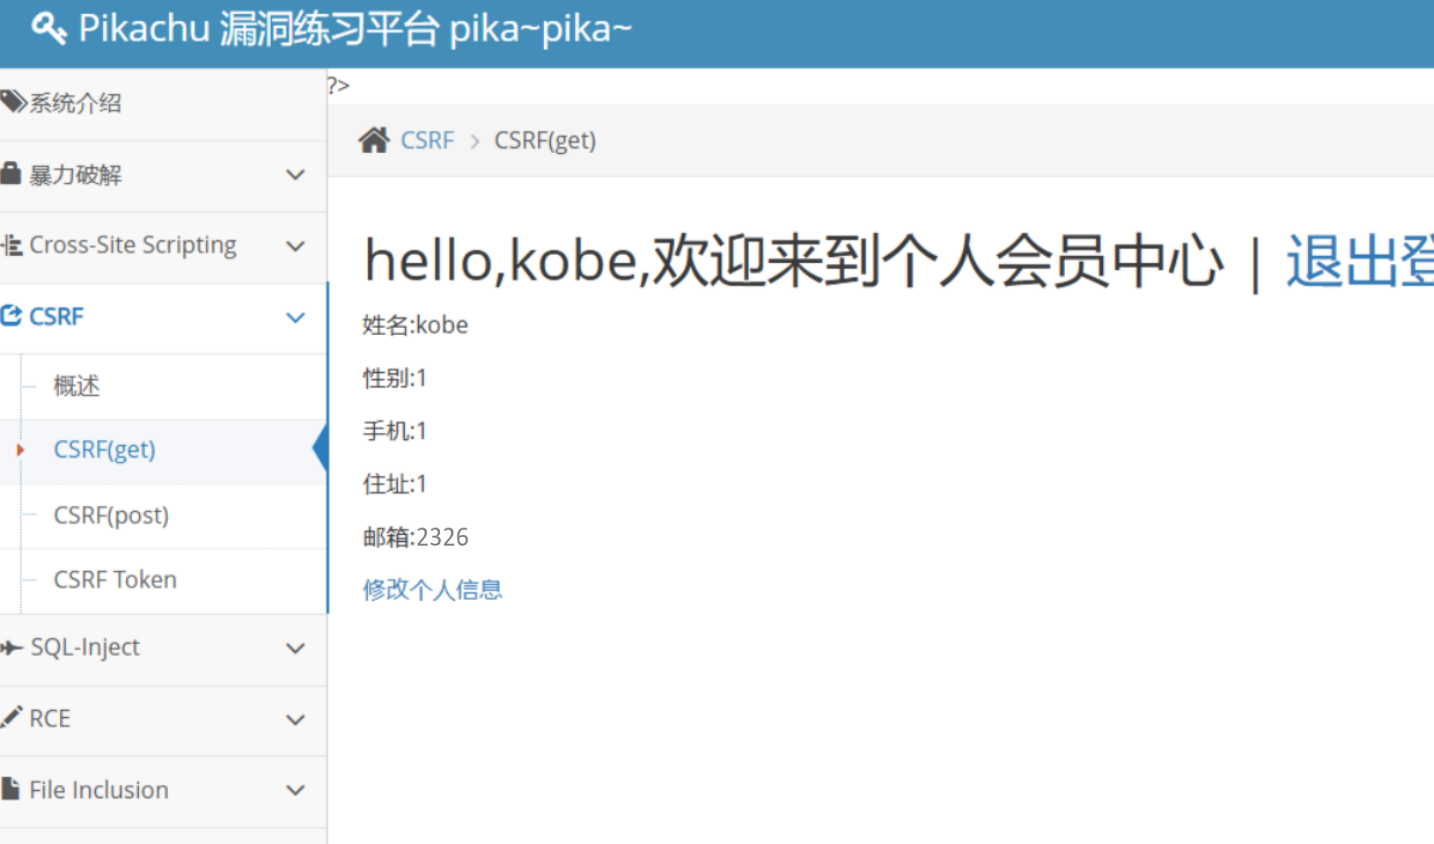1434x844 pixels.
Task: Expand the SQL-Inject chevron
Action: tap(295, 648)
